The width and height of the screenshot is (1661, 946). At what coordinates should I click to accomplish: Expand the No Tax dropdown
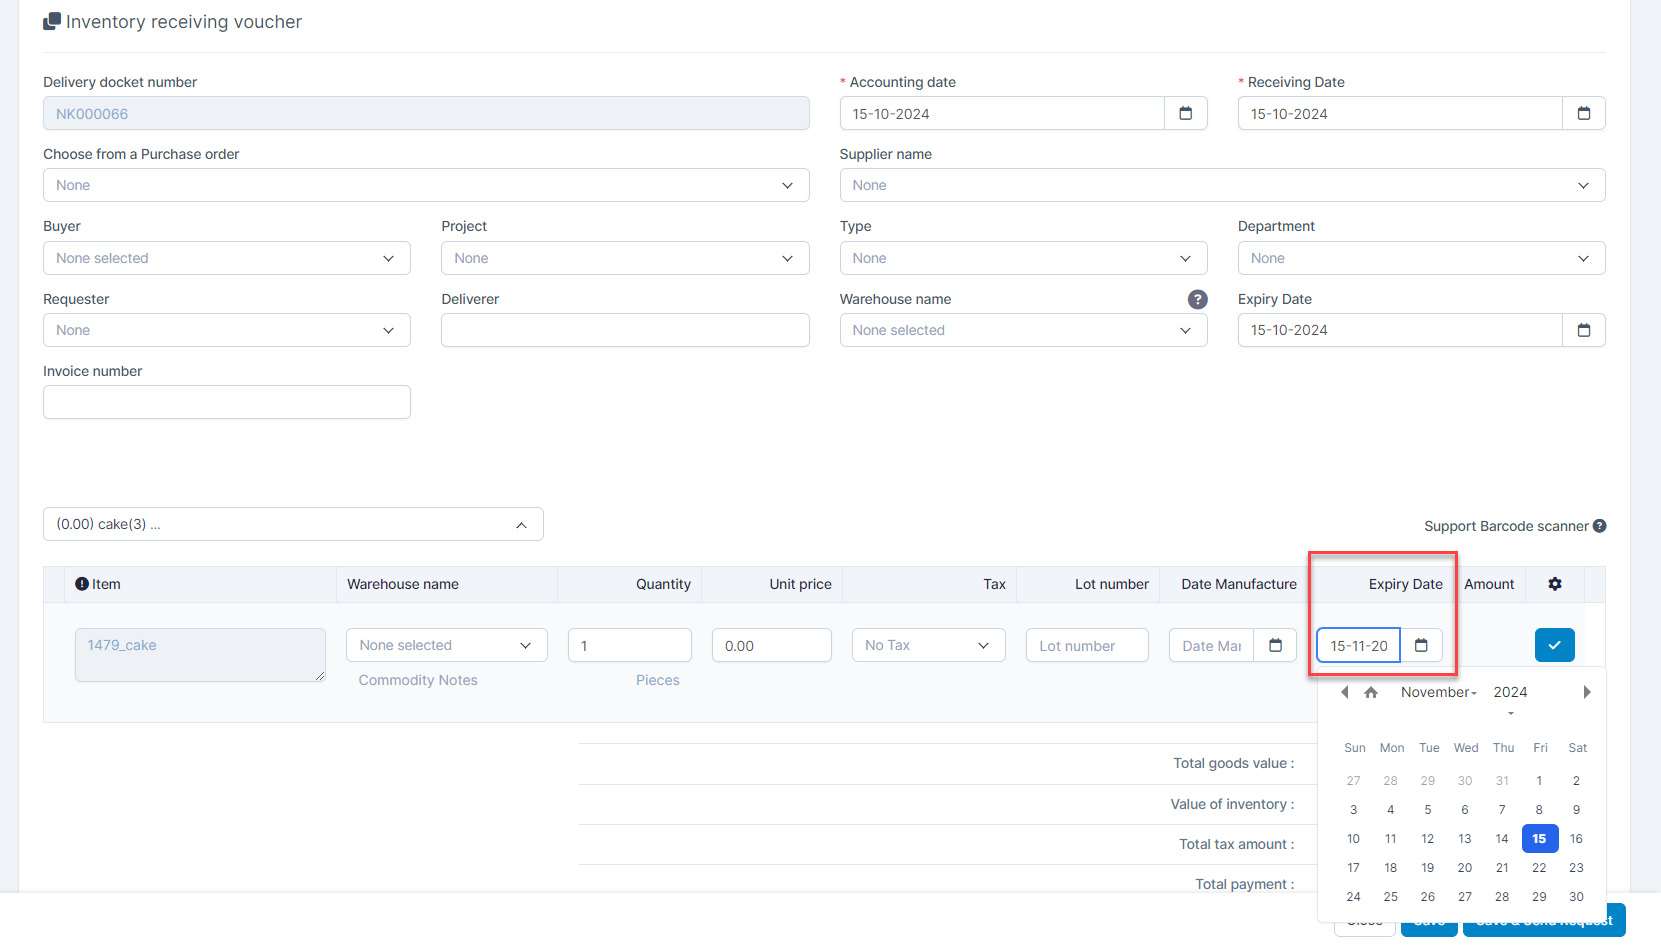pos(928,646)
